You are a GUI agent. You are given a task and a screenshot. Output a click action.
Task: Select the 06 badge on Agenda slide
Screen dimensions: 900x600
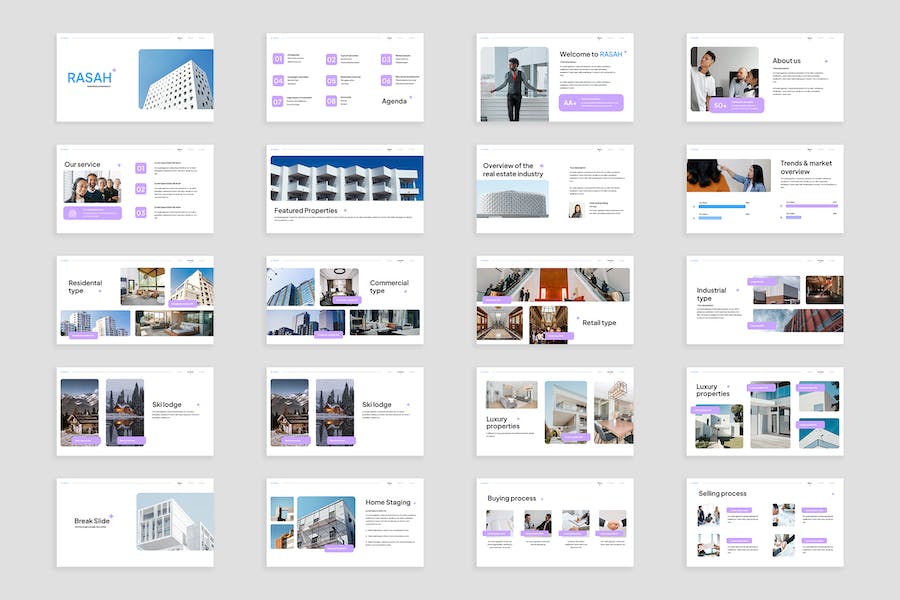tap(386, 80)
